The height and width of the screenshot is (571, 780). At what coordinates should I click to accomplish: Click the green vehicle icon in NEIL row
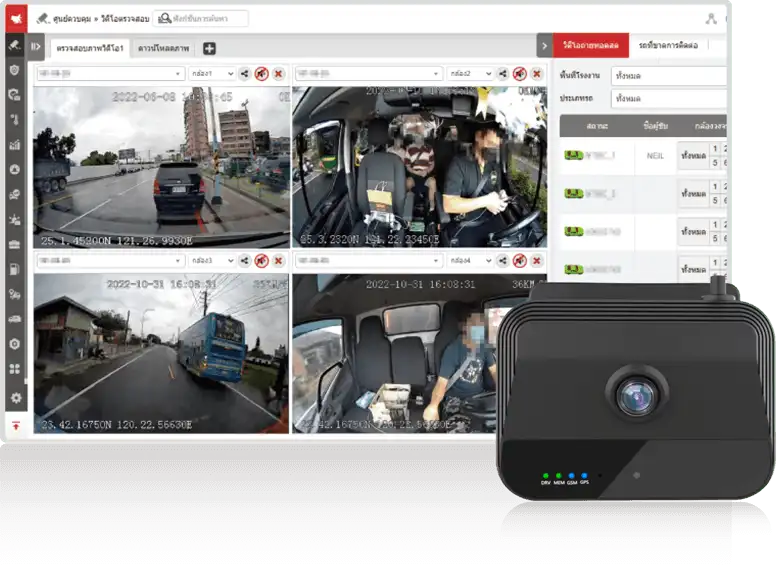point(574,155)
